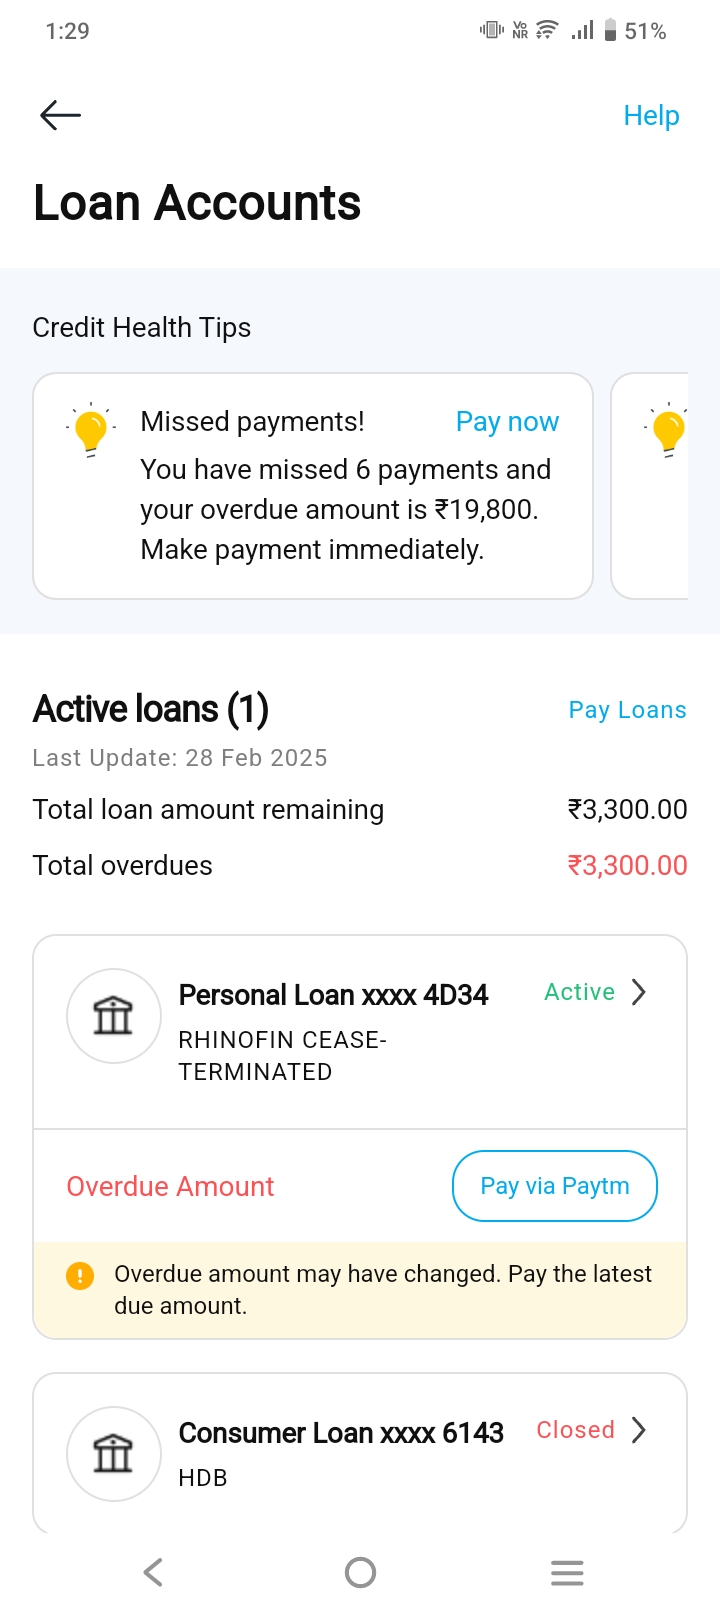Tap bank icon for Consumer Loan 6143

113,1454
